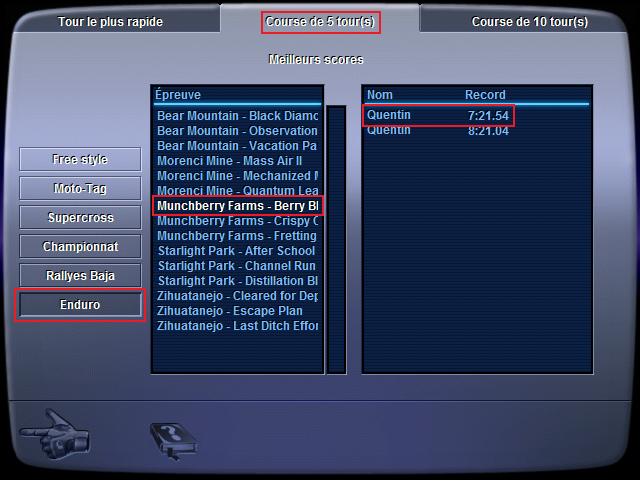Screen dimensions: 640x481
Task: Select Bear Mountain - Black Diamond event
Action: (x=237, y=116)
